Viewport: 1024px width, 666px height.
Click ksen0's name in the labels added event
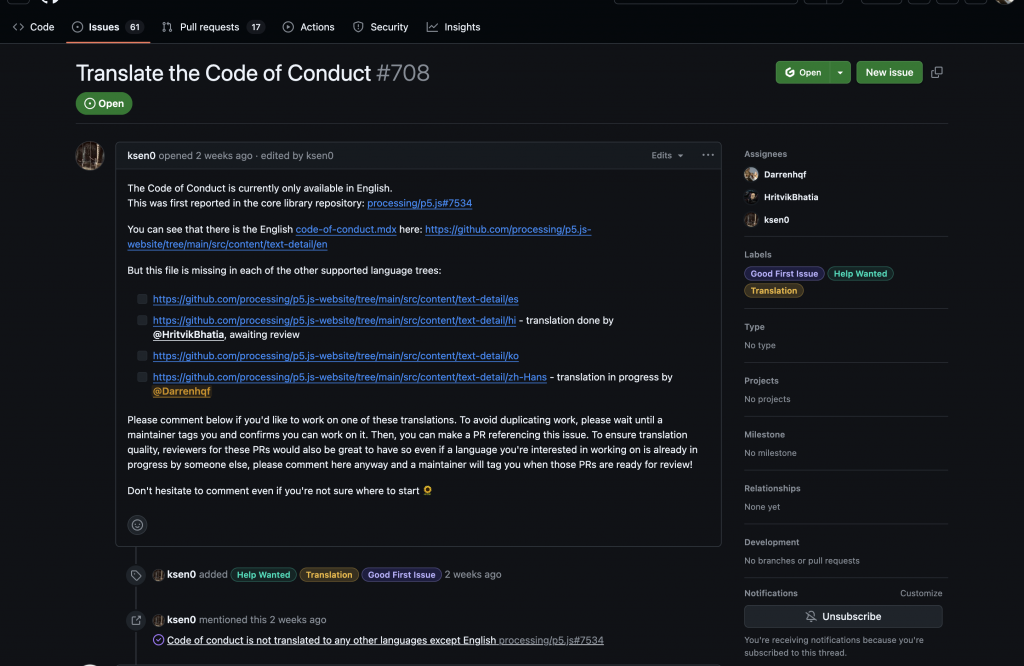point(181,575)
